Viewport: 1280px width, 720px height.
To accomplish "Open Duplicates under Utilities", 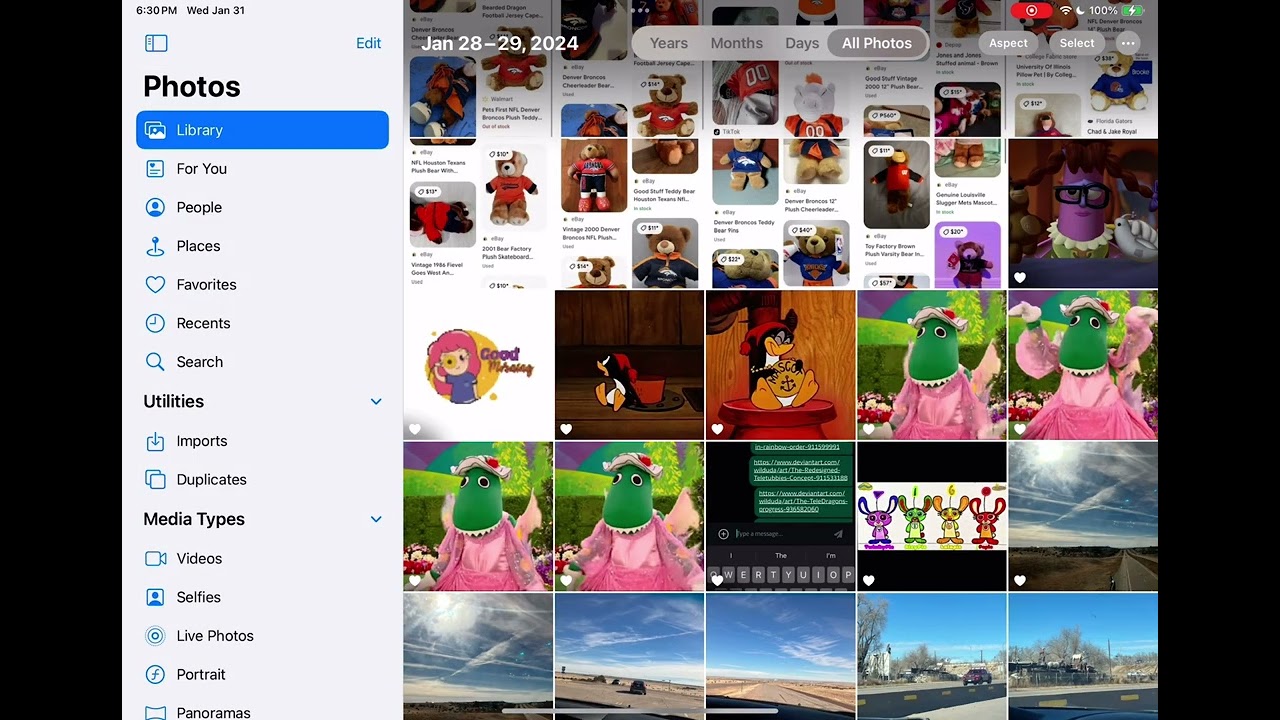I will (262, 480).
